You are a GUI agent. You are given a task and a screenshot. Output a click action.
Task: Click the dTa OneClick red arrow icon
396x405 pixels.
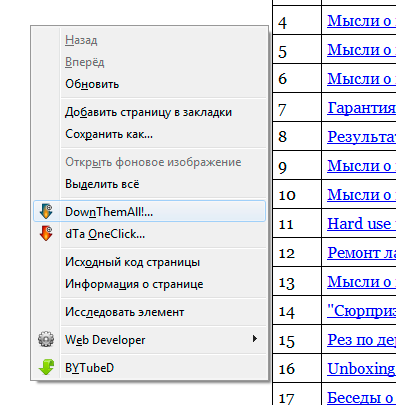[x=46, y=233]
